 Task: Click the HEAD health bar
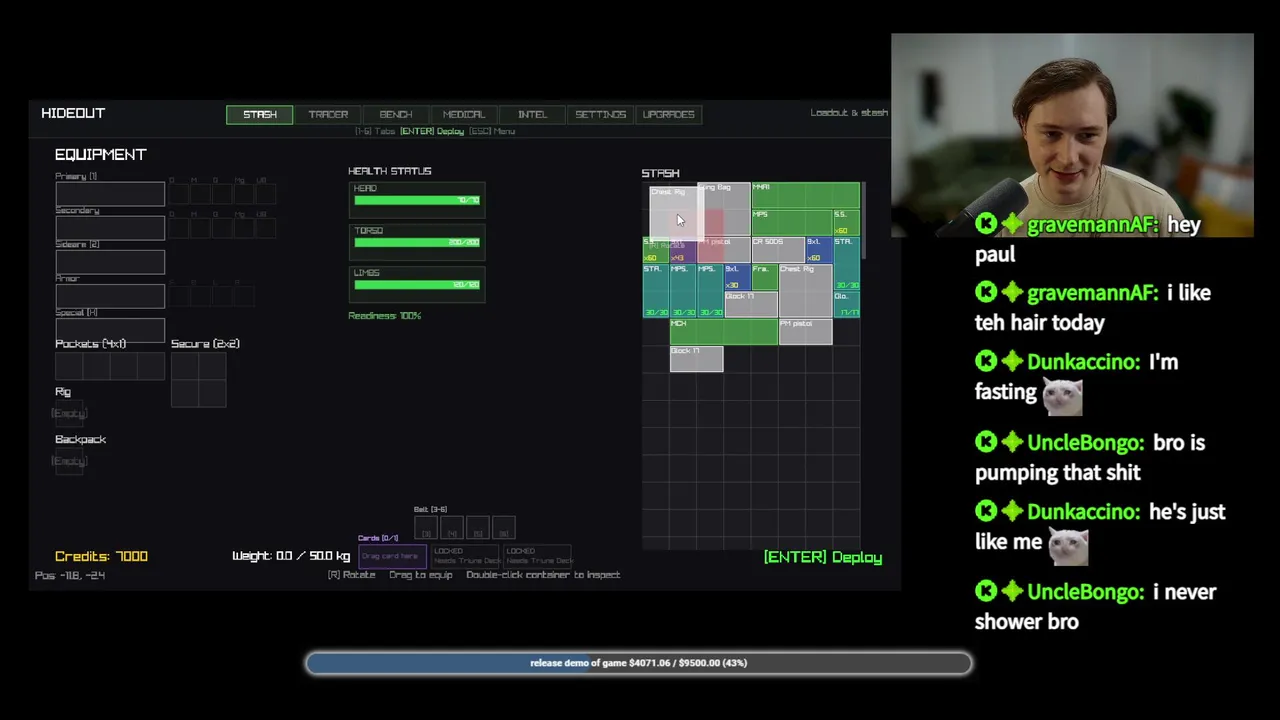click(x=417, y=200)
